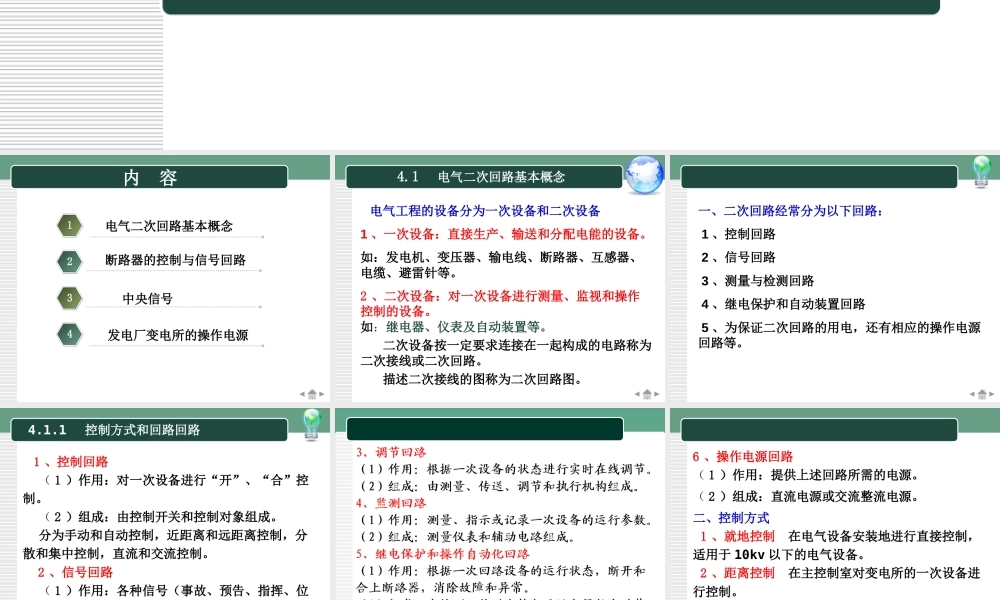Click the next arrow on the 4.1 slide
Viewport: 1000px width, 600px height.
tap(656, 394)
